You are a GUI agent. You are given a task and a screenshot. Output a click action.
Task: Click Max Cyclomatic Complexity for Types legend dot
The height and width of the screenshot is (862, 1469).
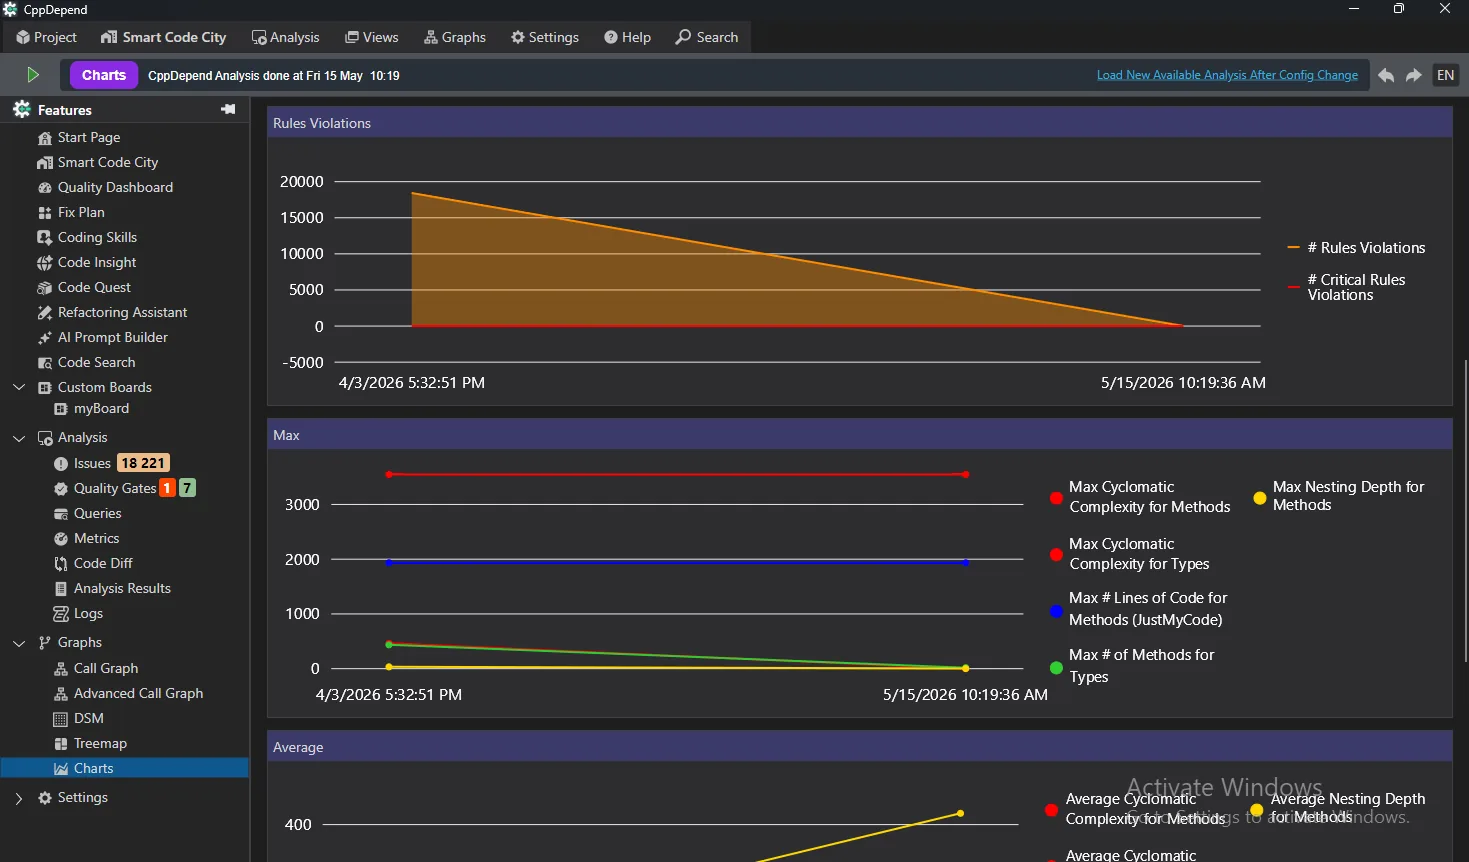[x=1056, y=554]
